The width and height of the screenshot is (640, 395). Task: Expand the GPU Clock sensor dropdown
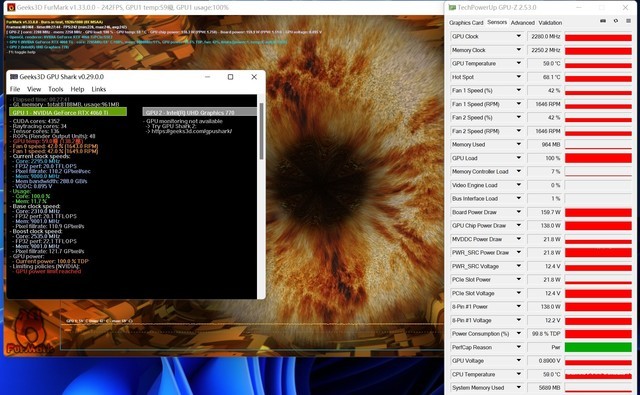click(518, 36)
